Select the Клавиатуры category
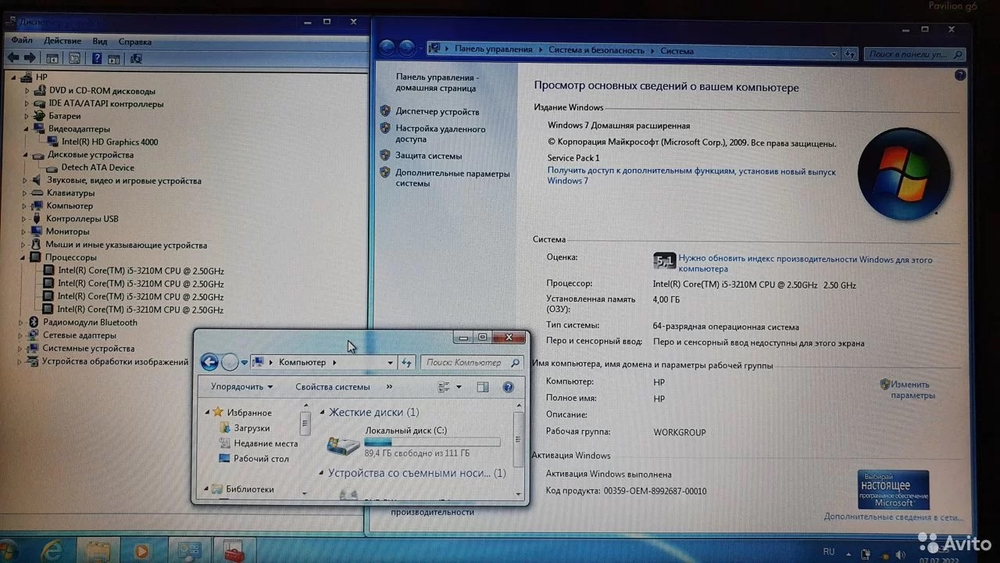 click(x=70, y=193)
